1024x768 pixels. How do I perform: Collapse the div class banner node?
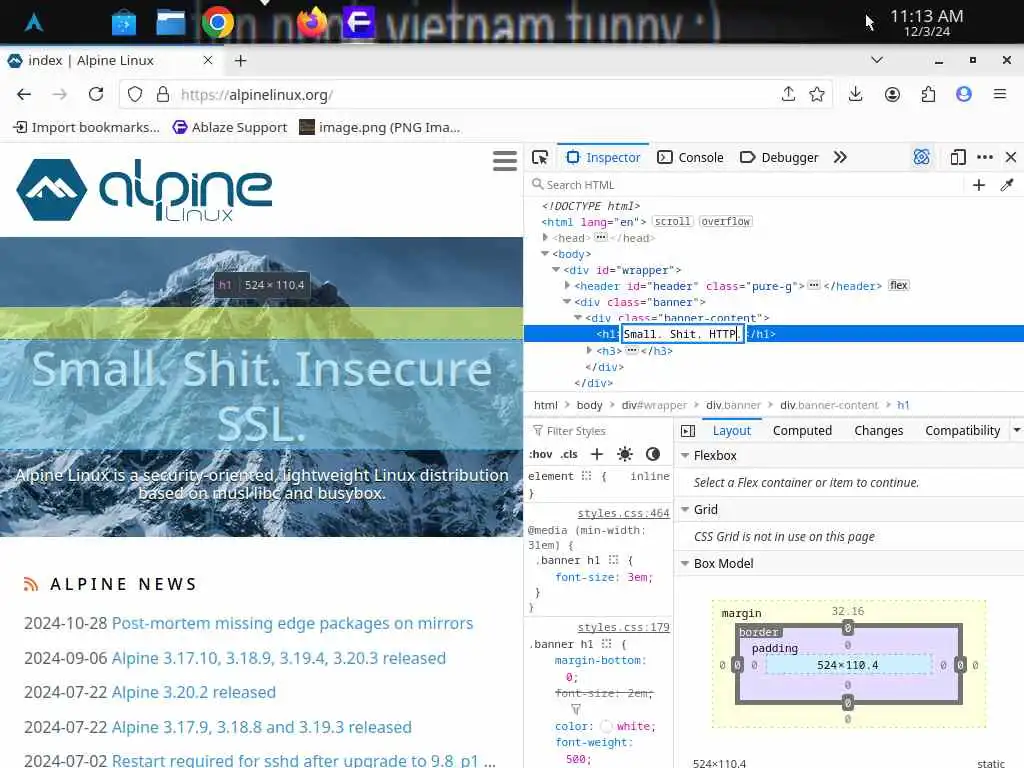click(567, 302)
